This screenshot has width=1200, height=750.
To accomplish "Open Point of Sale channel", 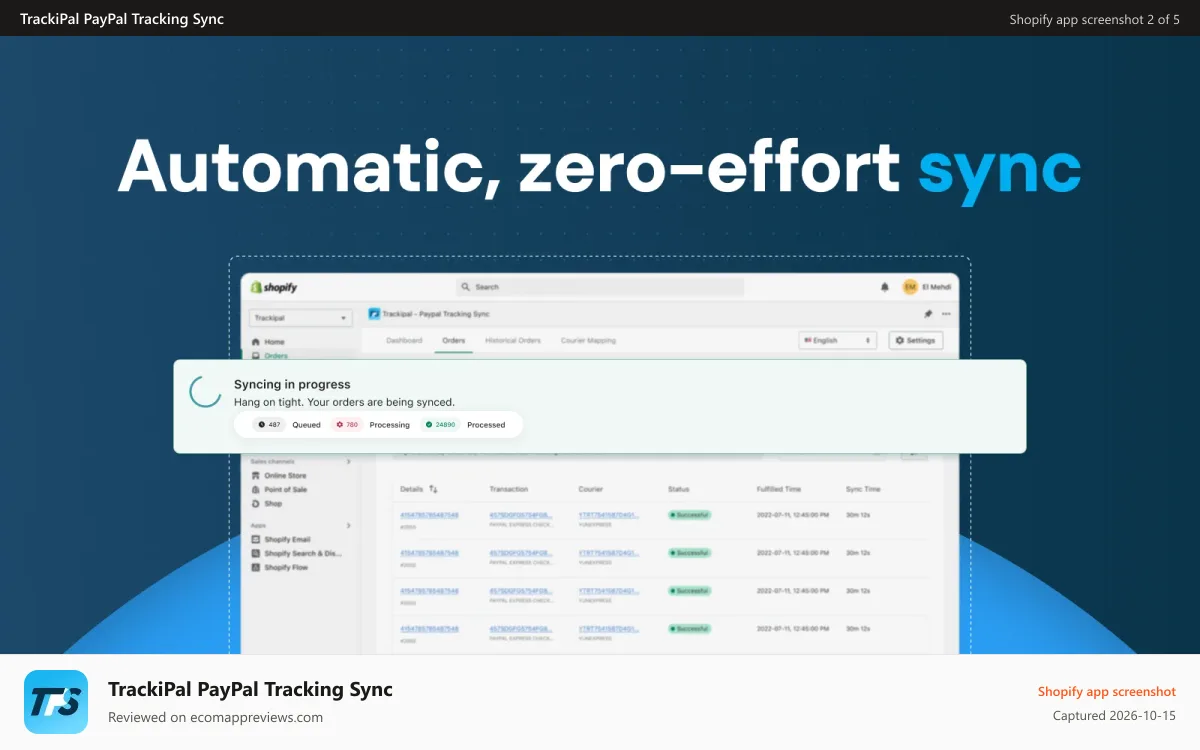I will pos(285,490).
